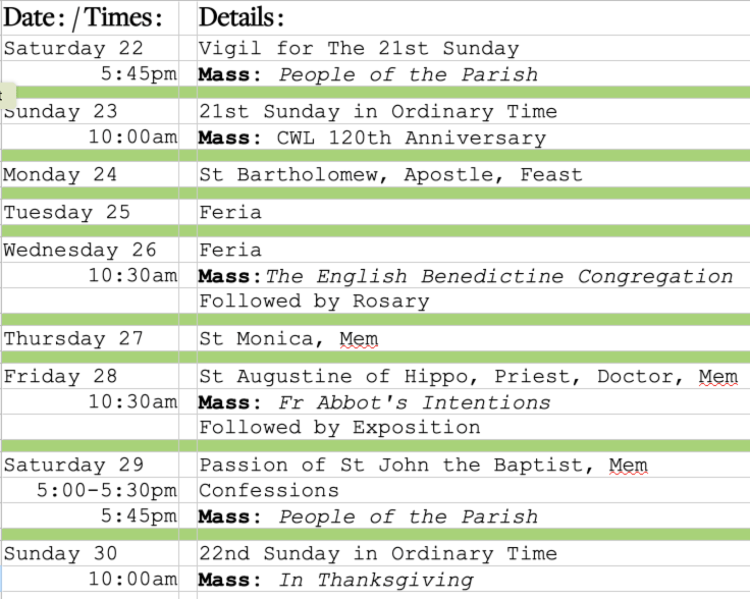This screenshot has width=750, height=599.
Task: Select 'Followed by Exposition' cell
Action: tap(474, 427)
